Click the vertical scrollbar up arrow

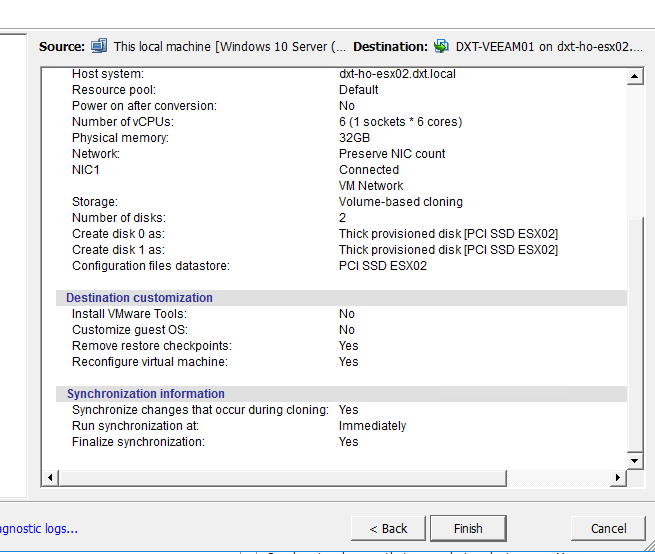pyautogui.click(x=635, y=76)
